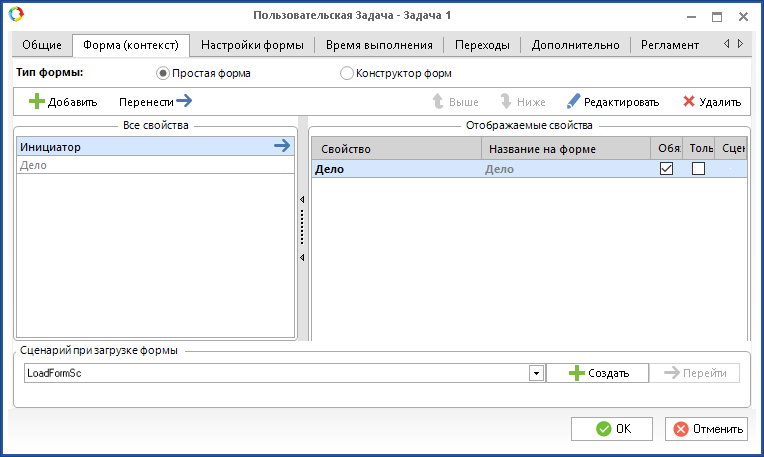
Task: Collapse the panel using the upper splitter arrow
Action: pyautogui.click(x=303, y=200)
